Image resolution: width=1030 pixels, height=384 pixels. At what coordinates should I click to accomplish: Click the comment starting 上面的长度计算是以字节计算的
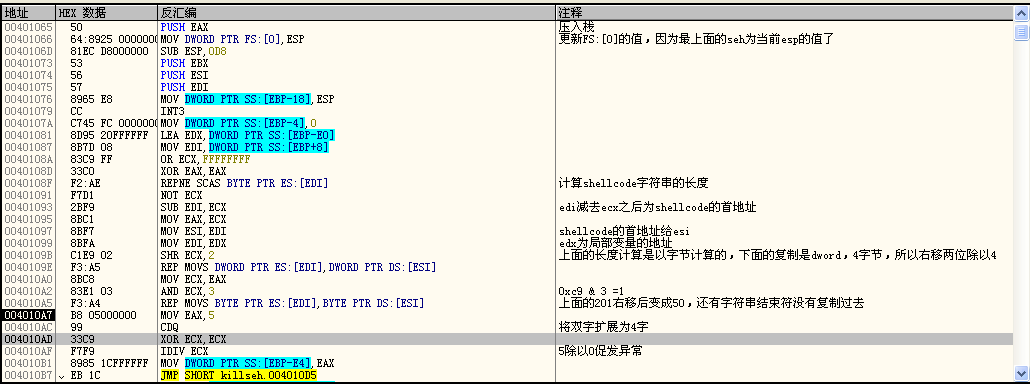[x=778, y=255]
